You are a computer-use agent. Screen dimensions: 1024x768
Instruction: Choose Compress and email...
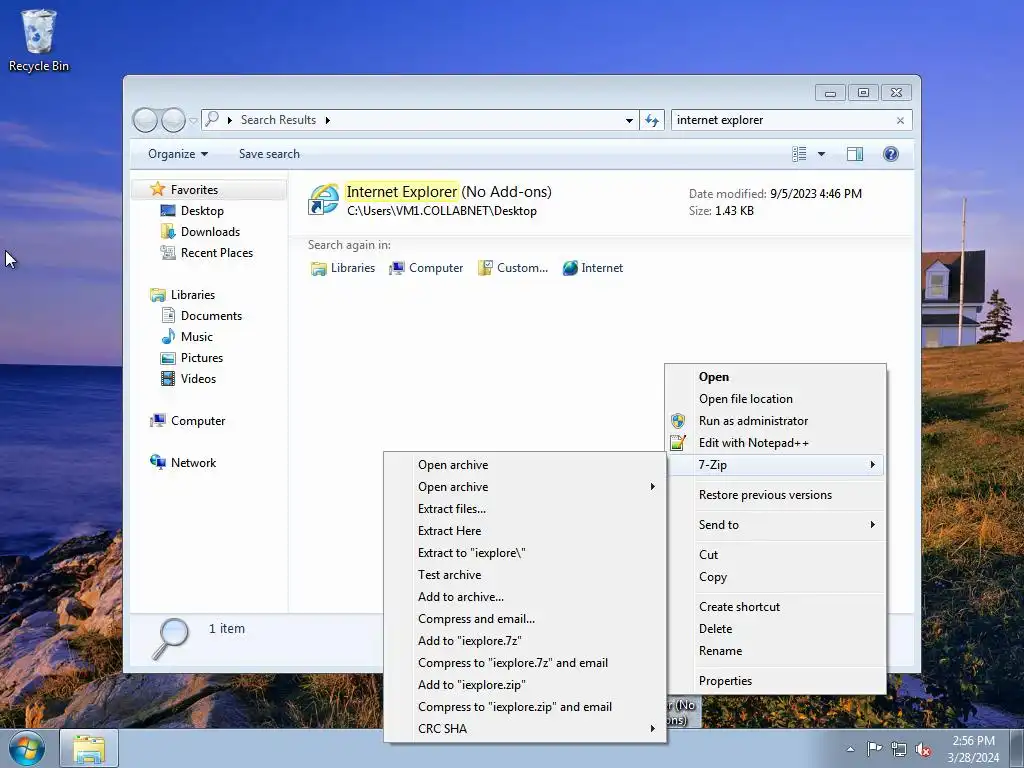pyautogui.click(x=525, y=619)
